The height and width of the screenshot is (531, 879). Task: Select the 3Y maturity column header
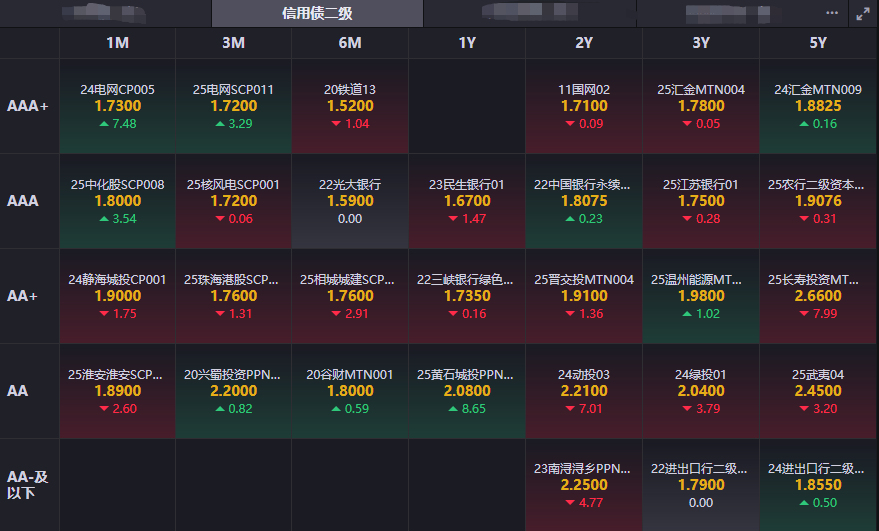[701, 43]
